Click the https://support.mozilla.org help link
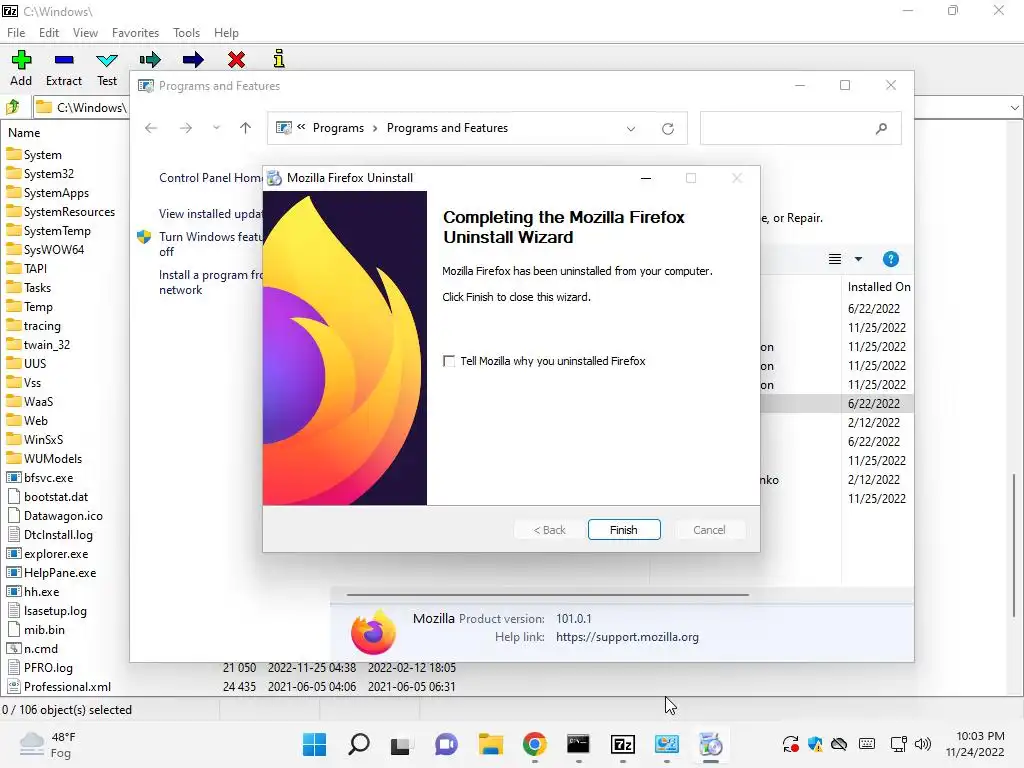Screen dimensions: 1024x768 pyautogui.click(x=627, y=637)
